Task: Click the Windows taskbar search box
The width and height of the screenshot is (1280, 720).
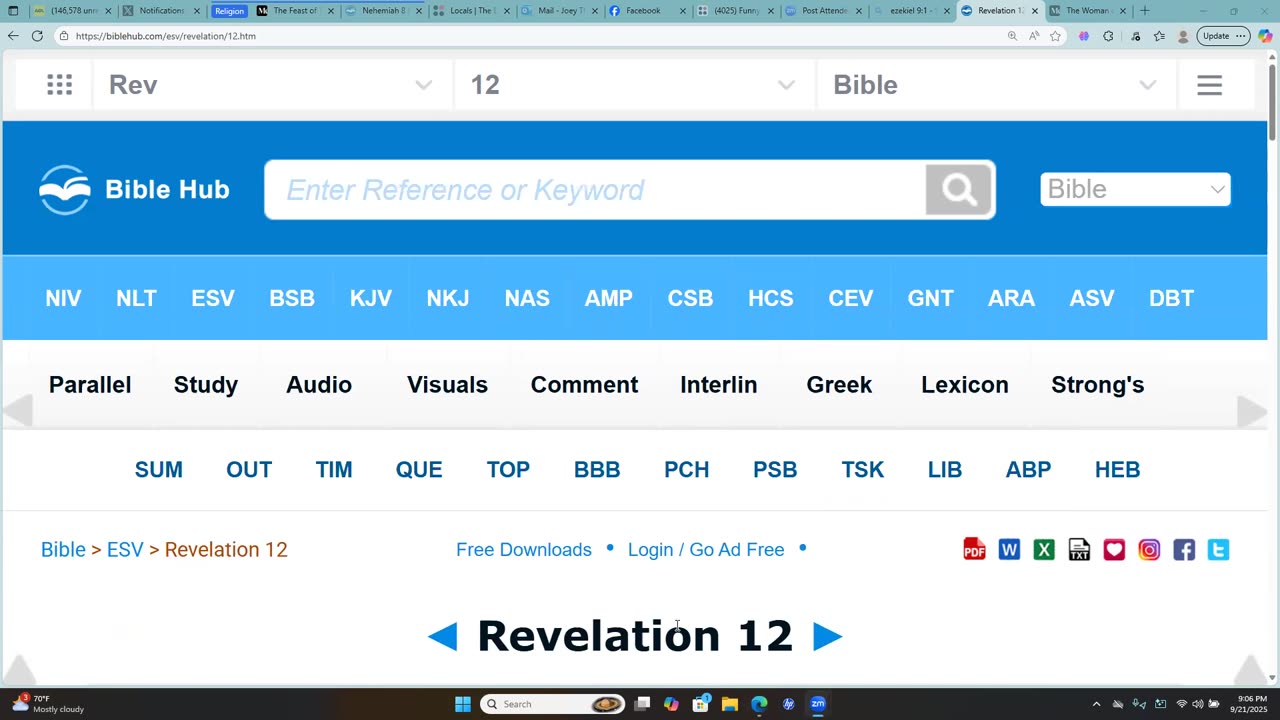Action: [x=553, y=704]
